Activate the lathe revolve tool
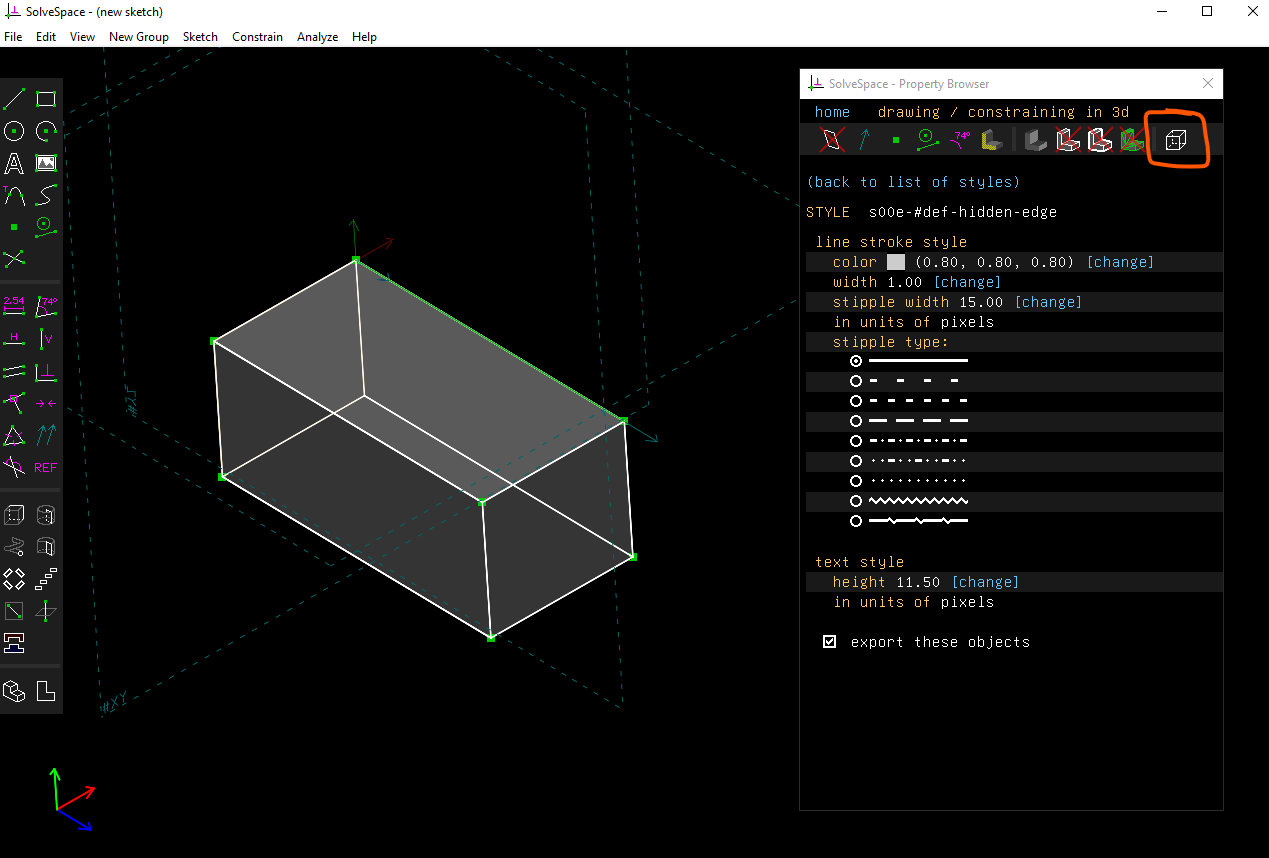 (46, 514)
